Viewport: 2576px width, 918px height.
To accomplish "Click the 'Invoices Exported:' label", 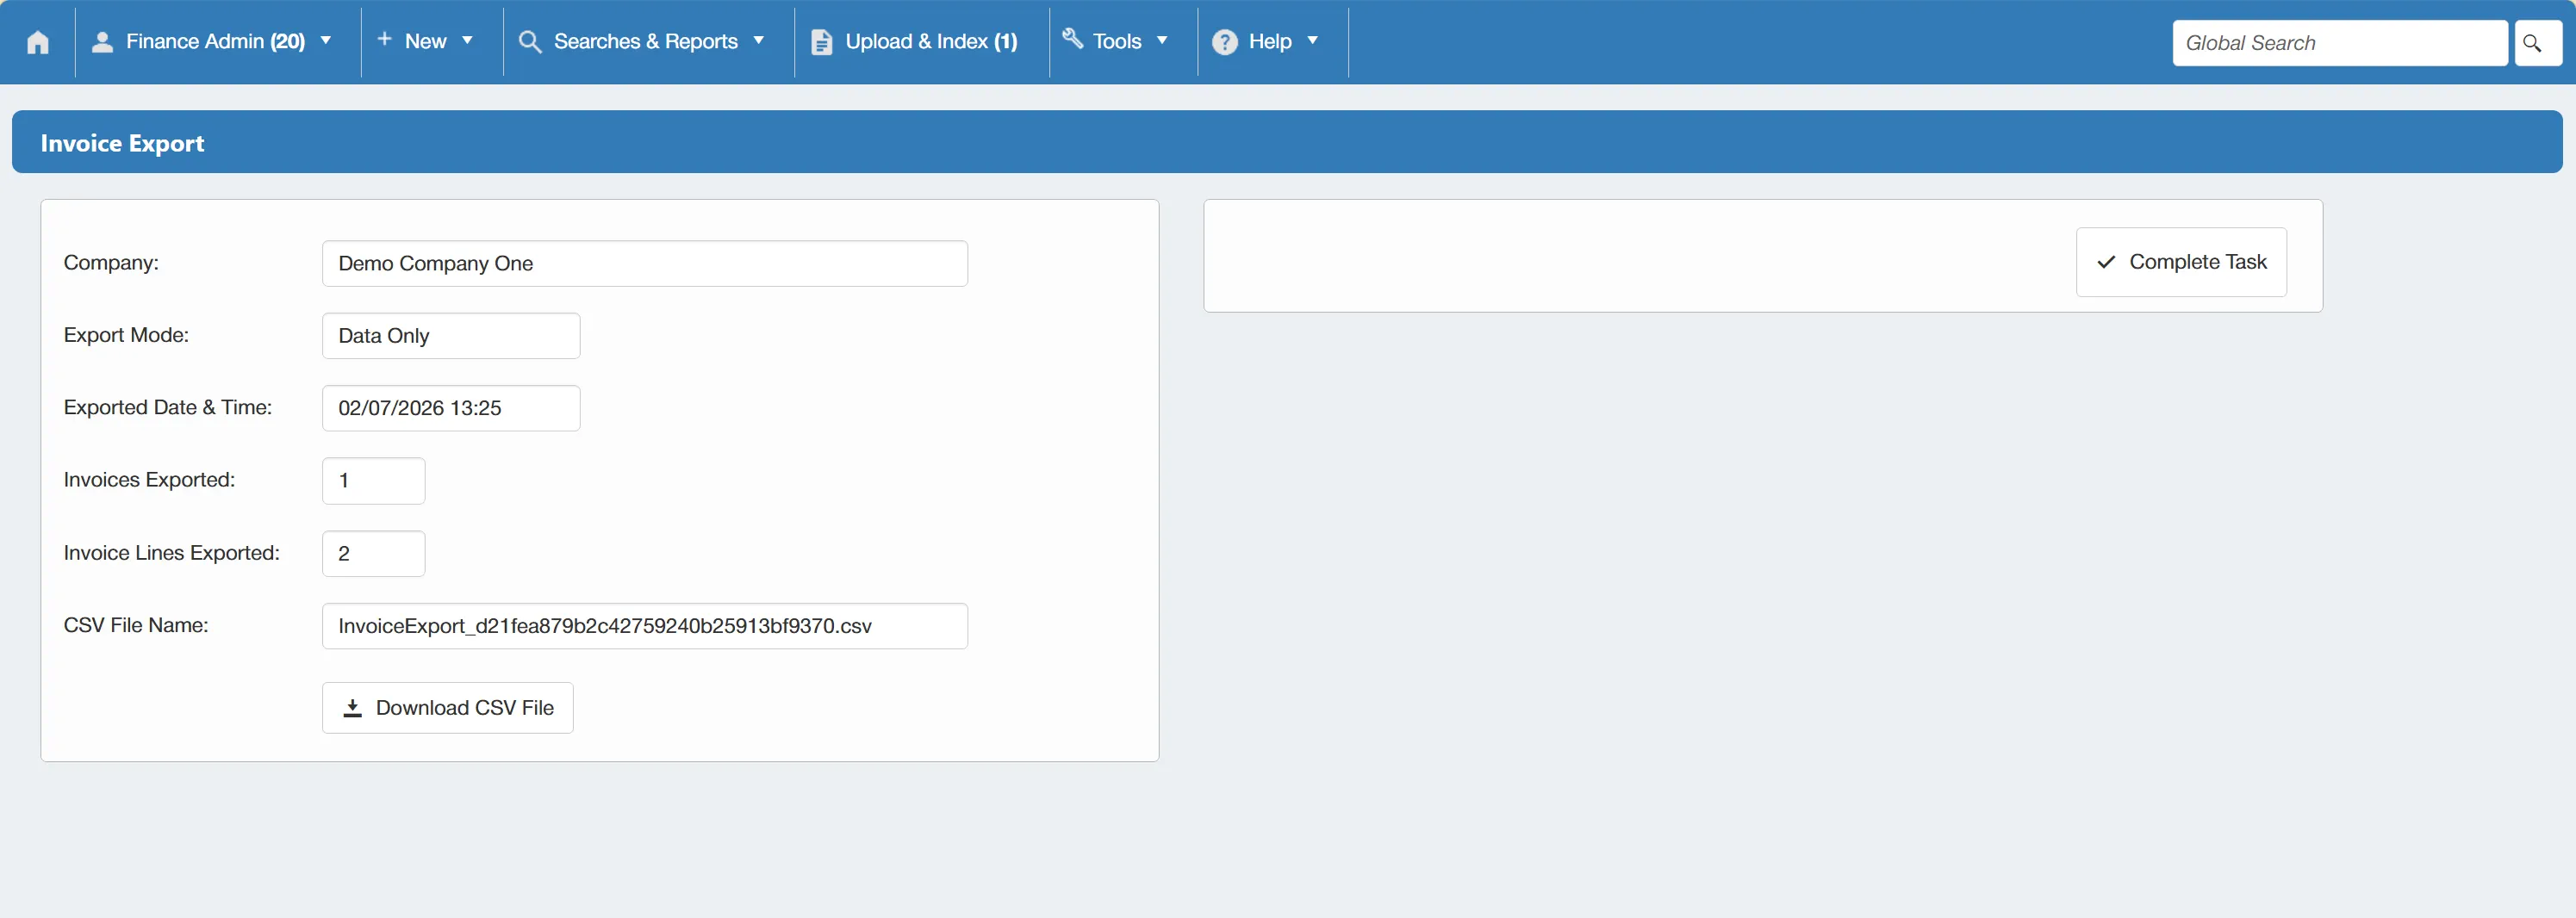I will 149,480.
